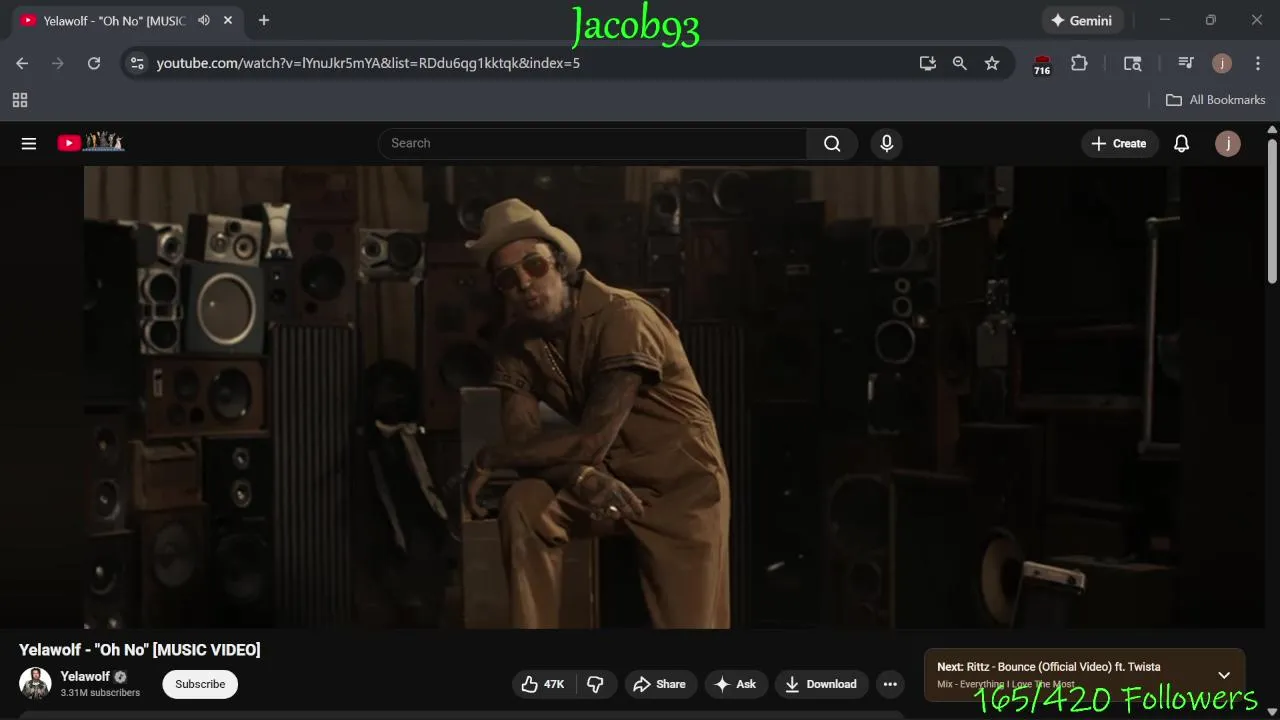Open Yelawolf channel avatar
Image resolution: width=1280 pixels, height=720 pixels.
tap(35, 683)
